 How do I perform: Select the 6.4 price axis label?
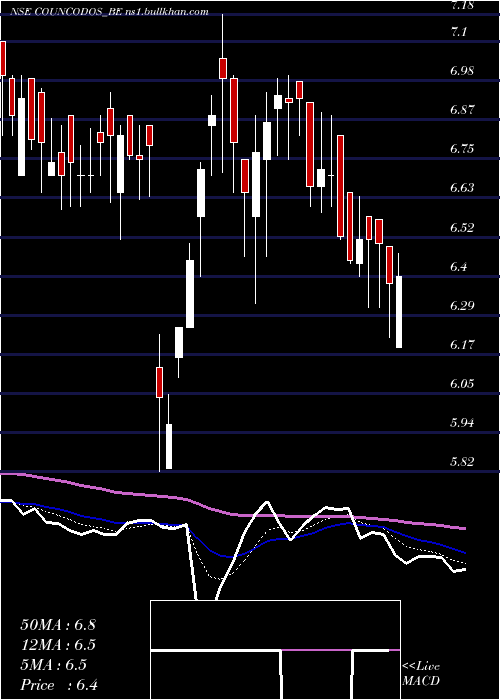[461, 267]
